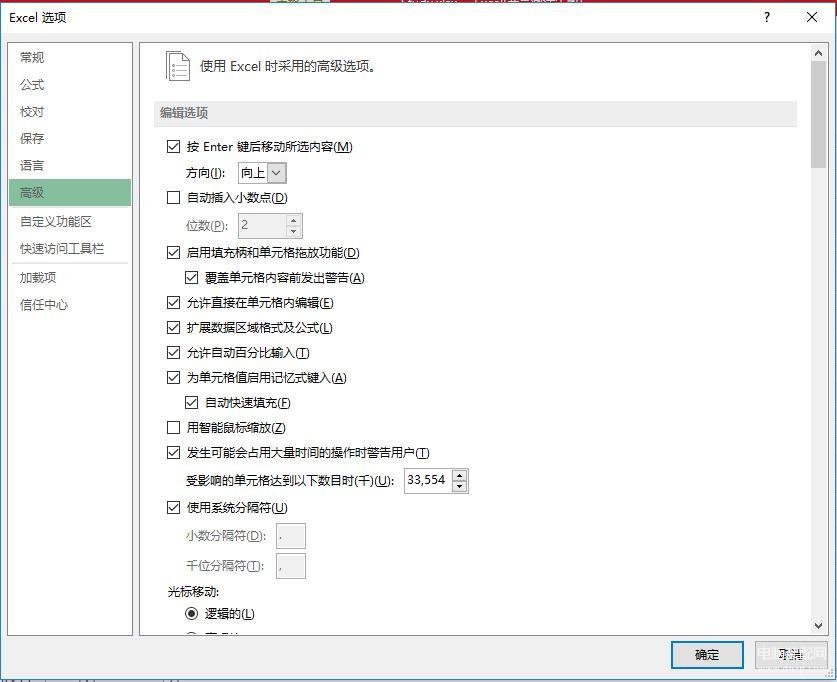Click the 确定 button

[x=707, y=655]
